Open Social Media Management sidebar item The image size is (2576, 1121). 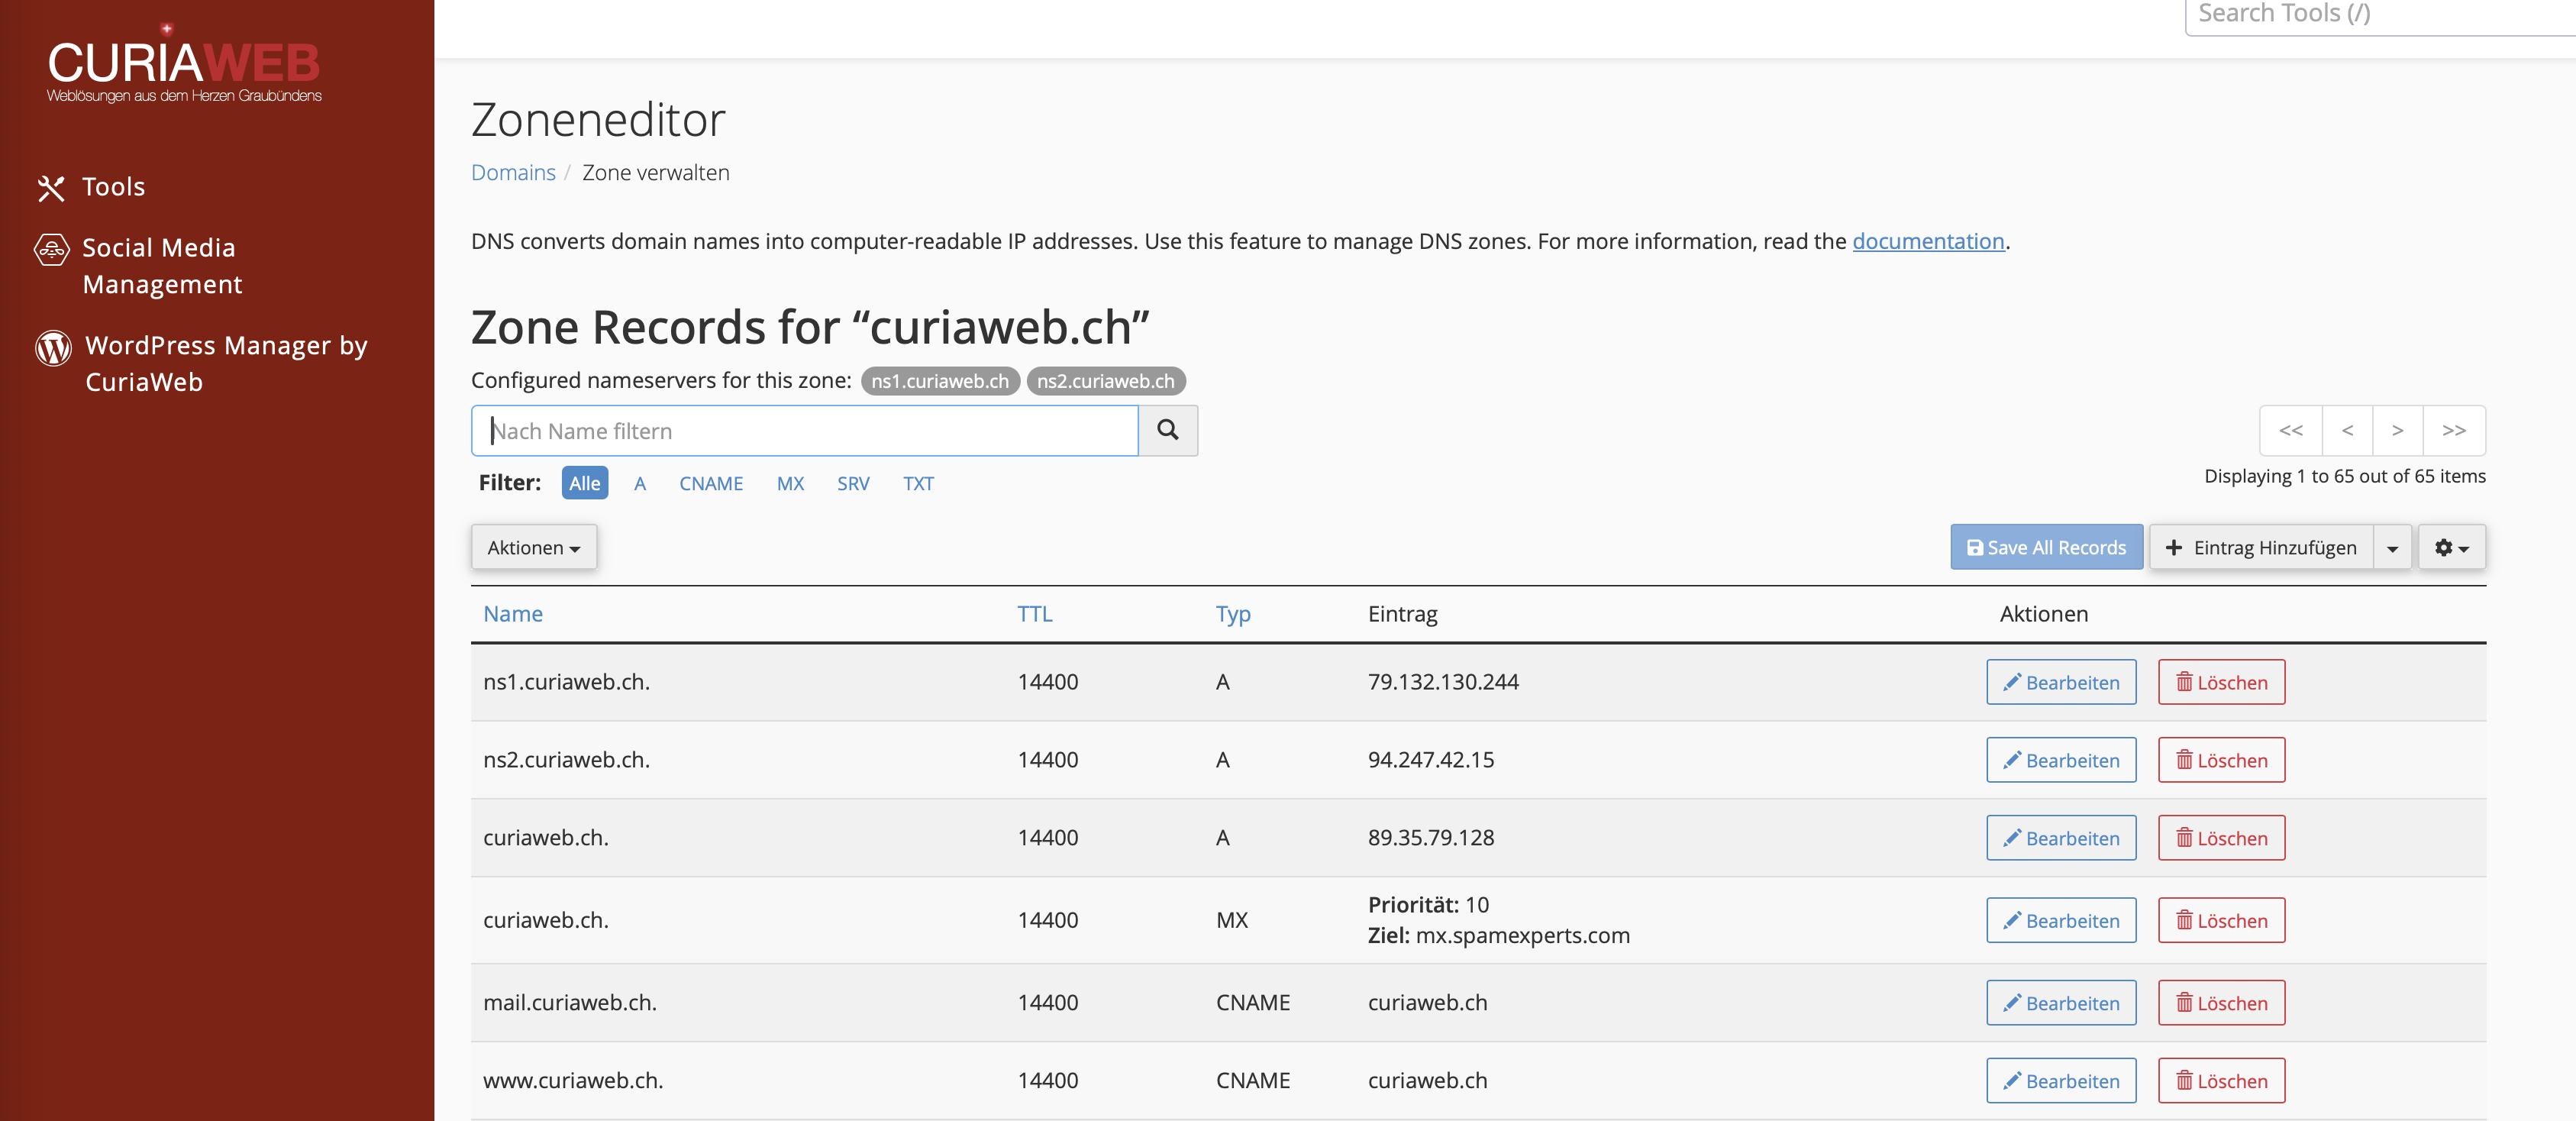138,266
